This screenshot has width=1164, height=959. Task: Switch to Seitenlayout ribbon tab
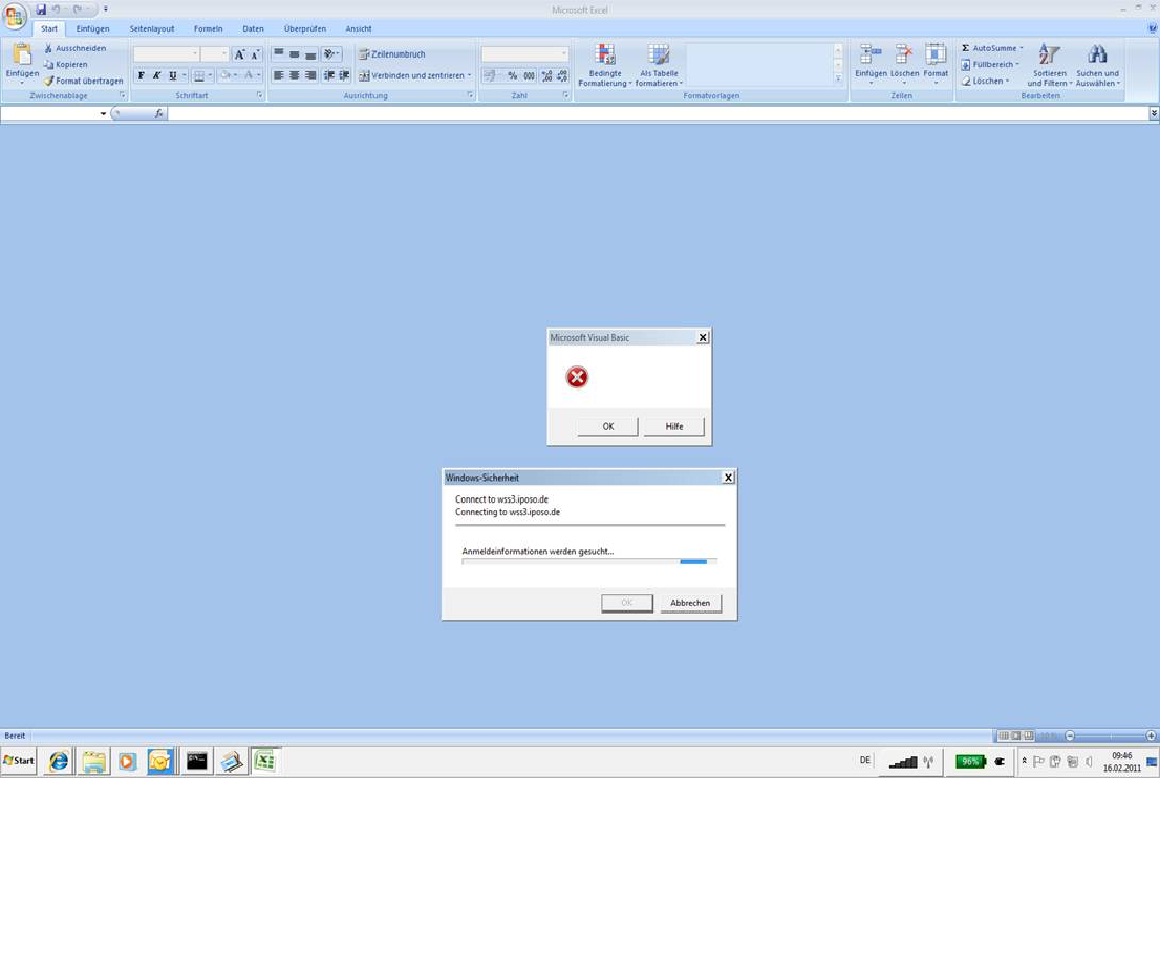pyautogui.click(x=151, y=29)
